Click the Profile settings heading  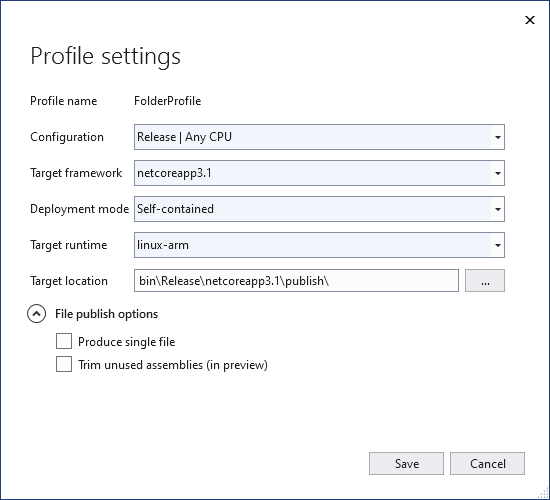[x=106, y=56]
